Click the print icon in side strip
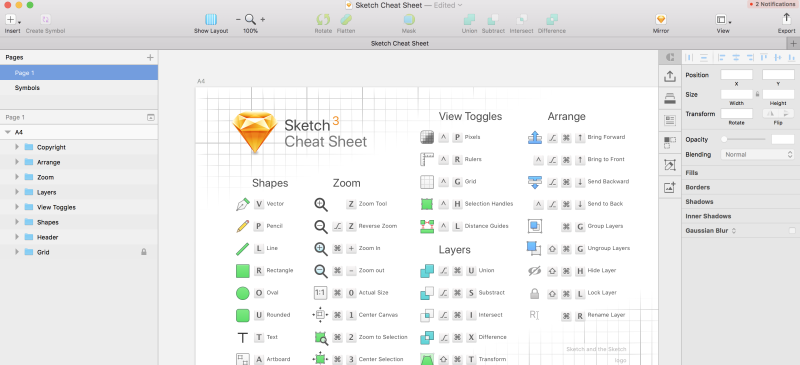 click(670, 99)
